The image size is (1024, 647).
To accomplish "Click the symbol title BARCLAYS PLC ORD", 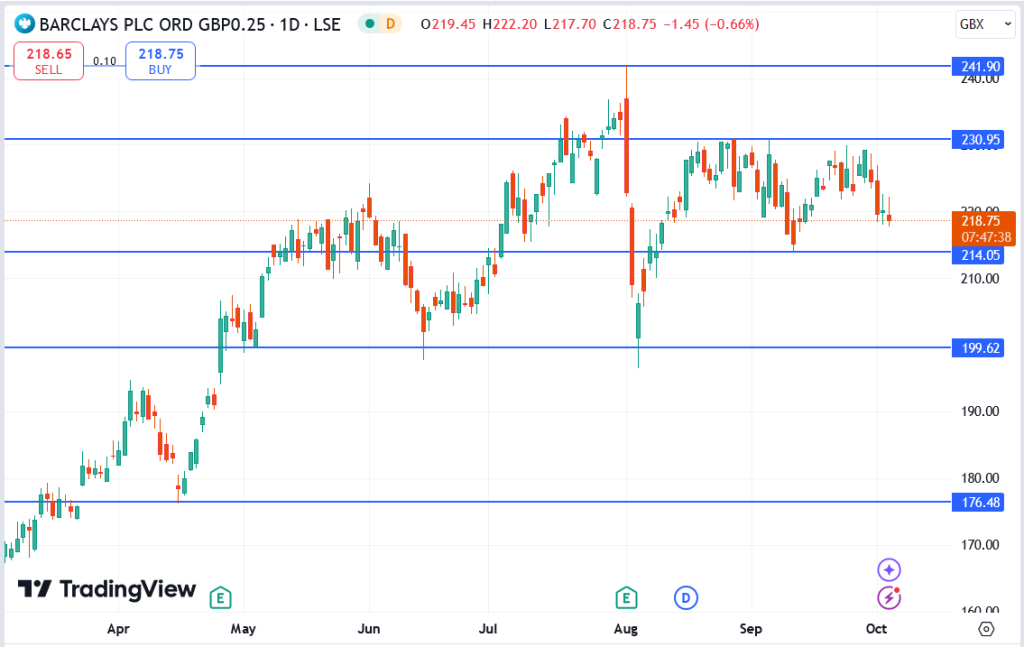I will pyautogui.click(x=190, y=25).
